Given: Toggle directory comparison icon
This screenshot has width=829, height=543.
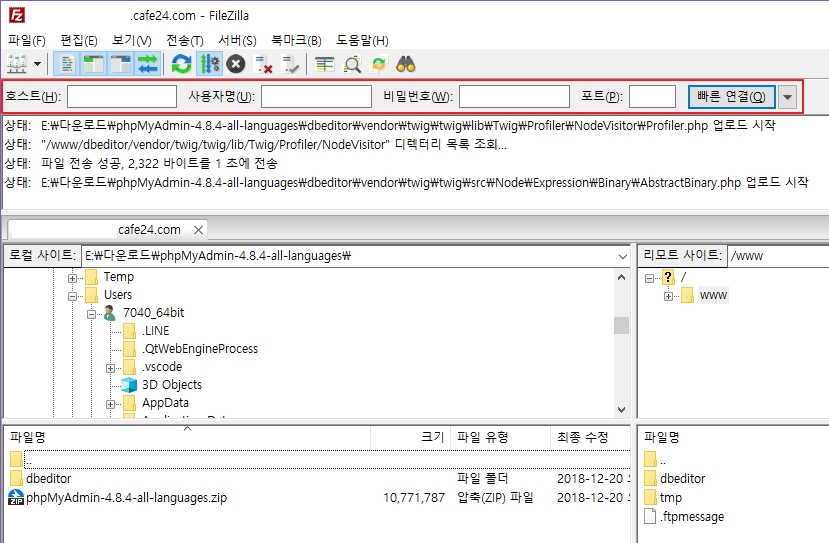Looking at the screenshot, I should 352,65.
